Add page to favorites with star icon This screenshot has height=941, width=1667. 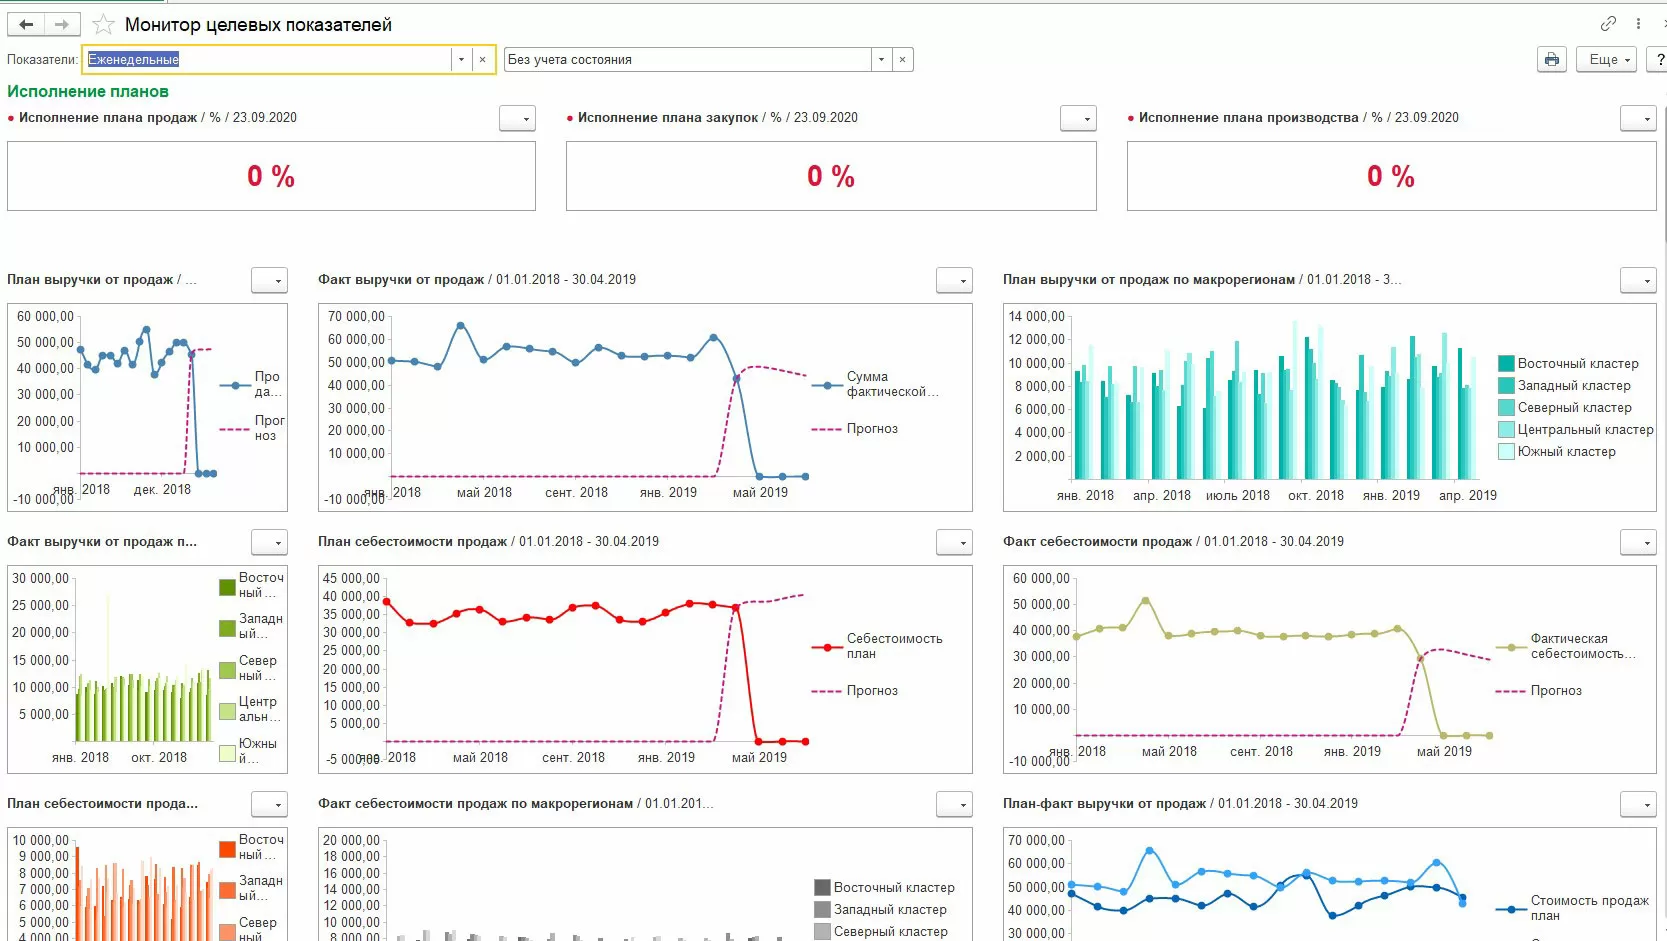[x=103, y=25]
